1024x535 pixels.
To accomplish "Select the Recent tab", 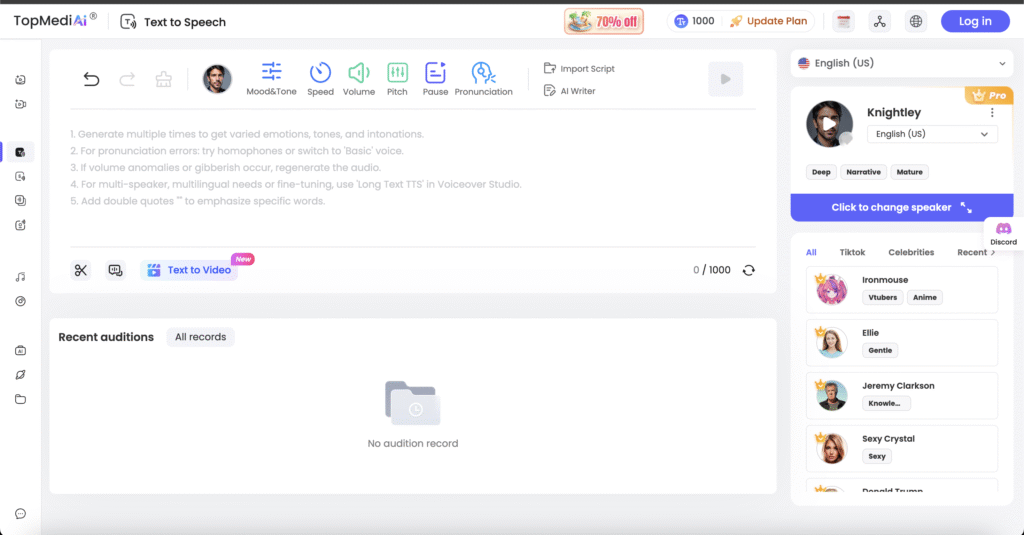I will pos(972,252).
